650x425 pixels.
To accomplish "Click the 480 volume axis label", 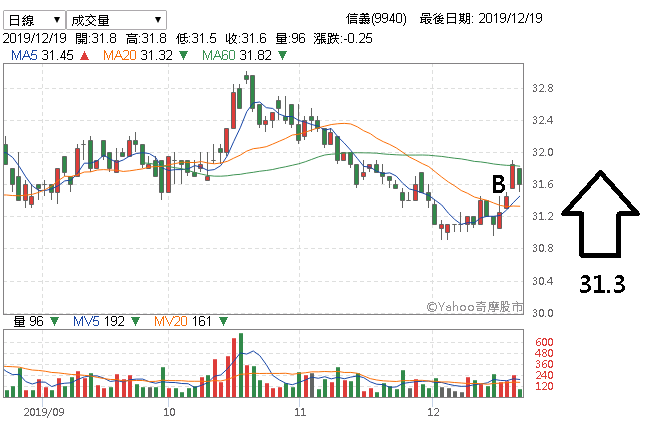I will [x=544, y=354].
